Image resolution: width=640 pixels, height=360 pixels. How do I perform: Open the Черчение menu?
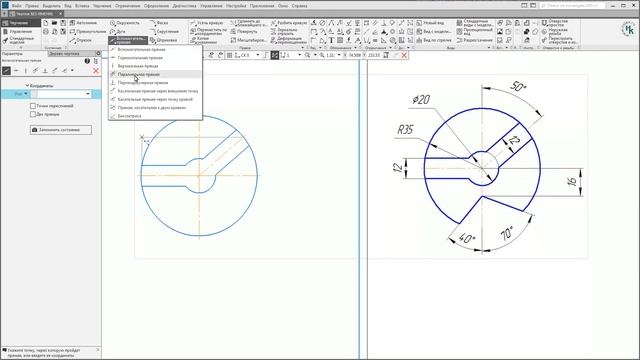point(102,6)
